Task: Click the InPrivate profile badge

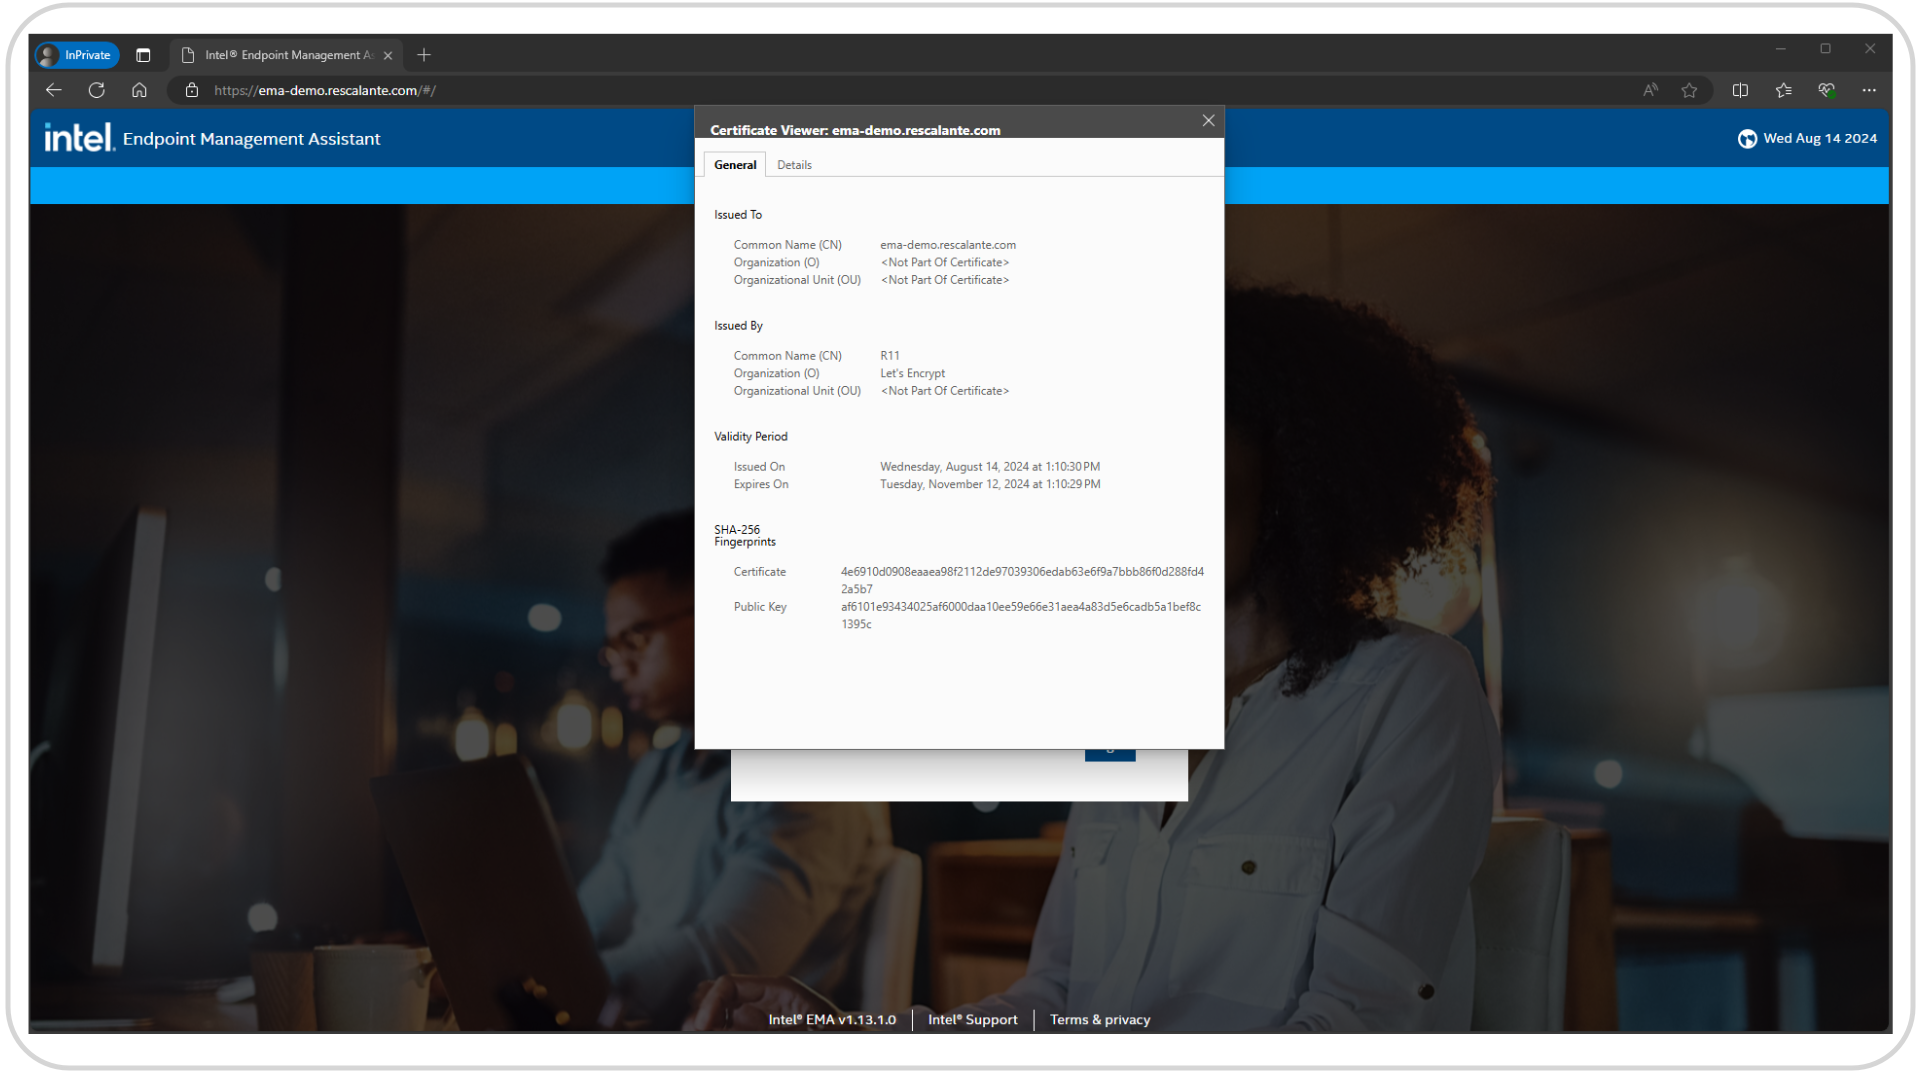Action: (x=78, y=55)
